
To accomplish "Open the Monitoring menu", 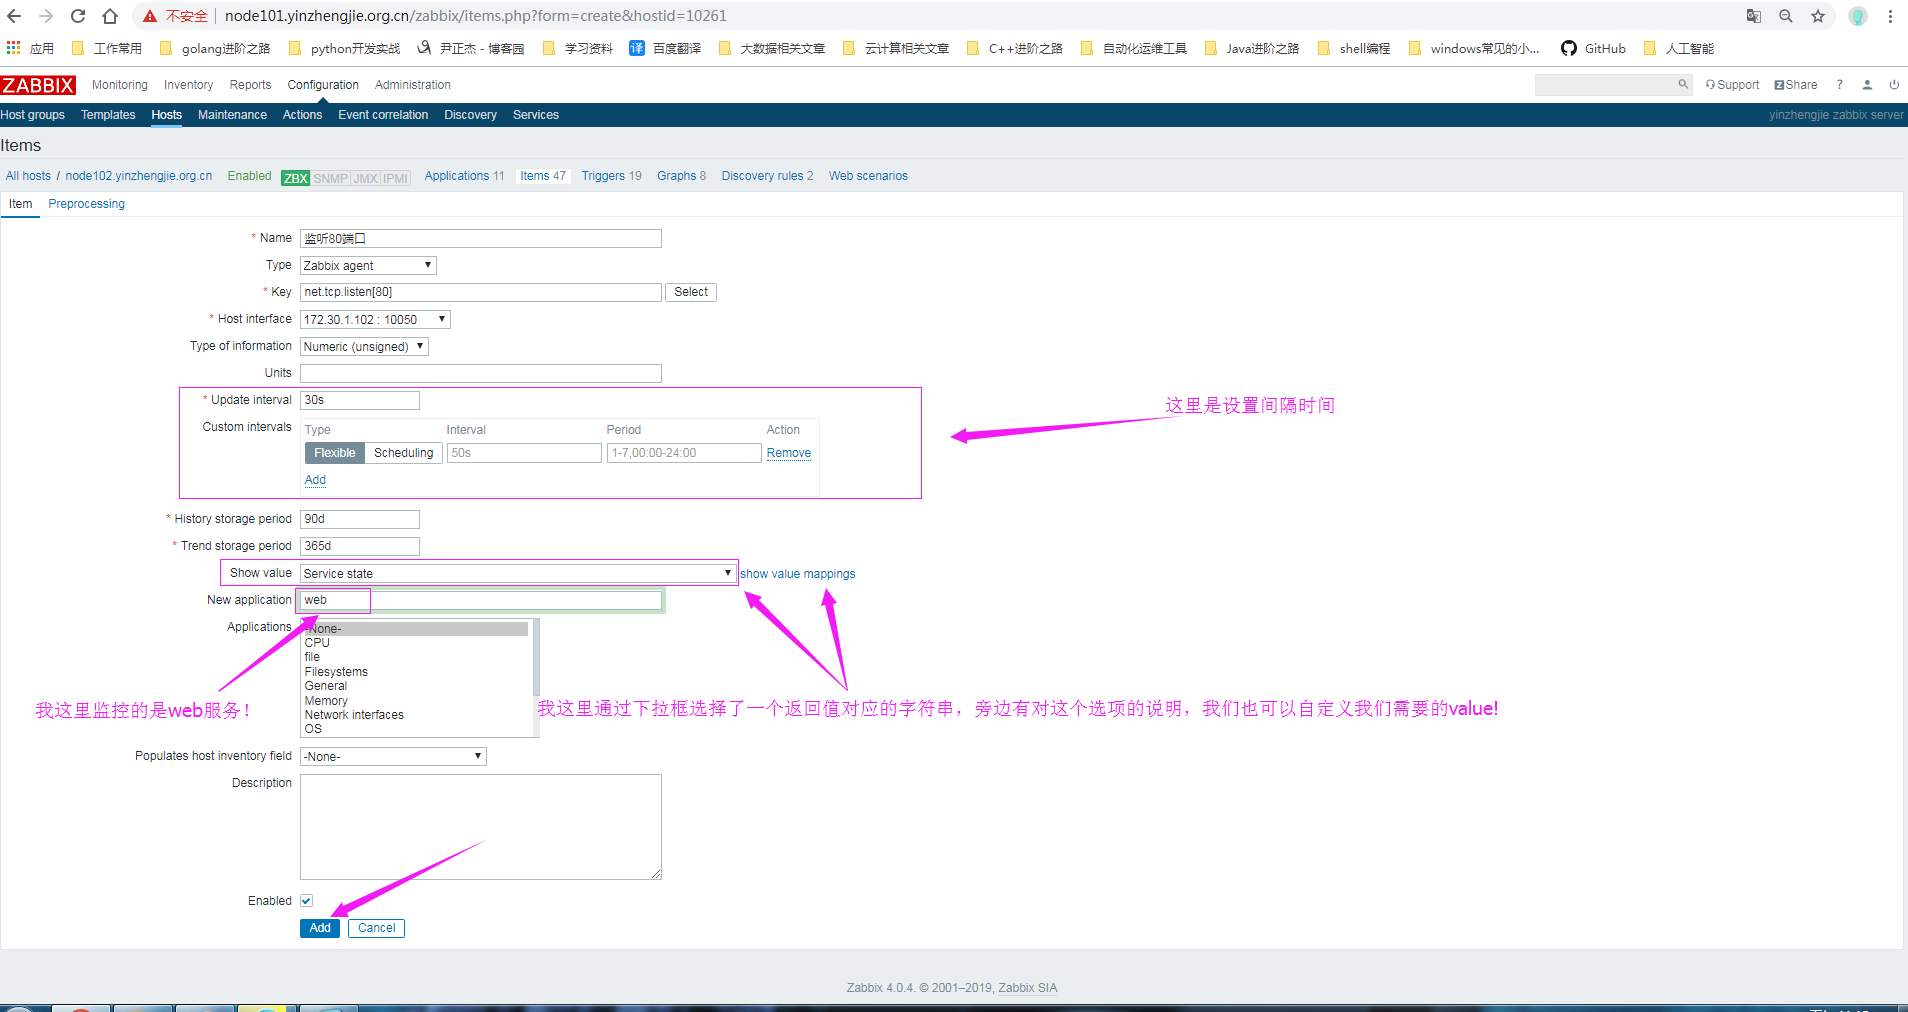I will coord(120,85).
